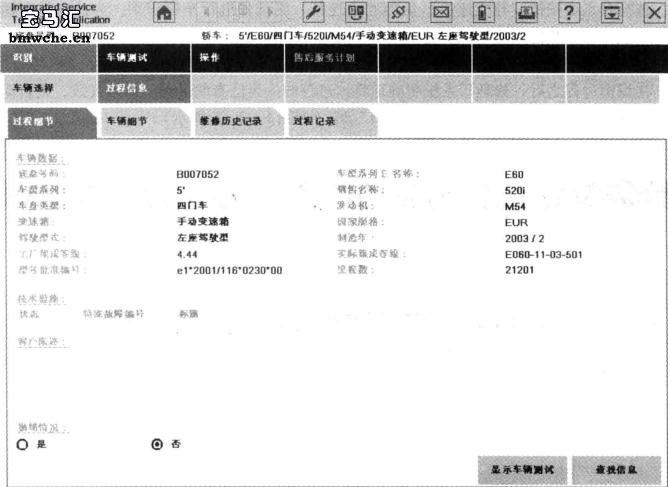
Task: Click the 标题 column header
Action: coord(189,314)
